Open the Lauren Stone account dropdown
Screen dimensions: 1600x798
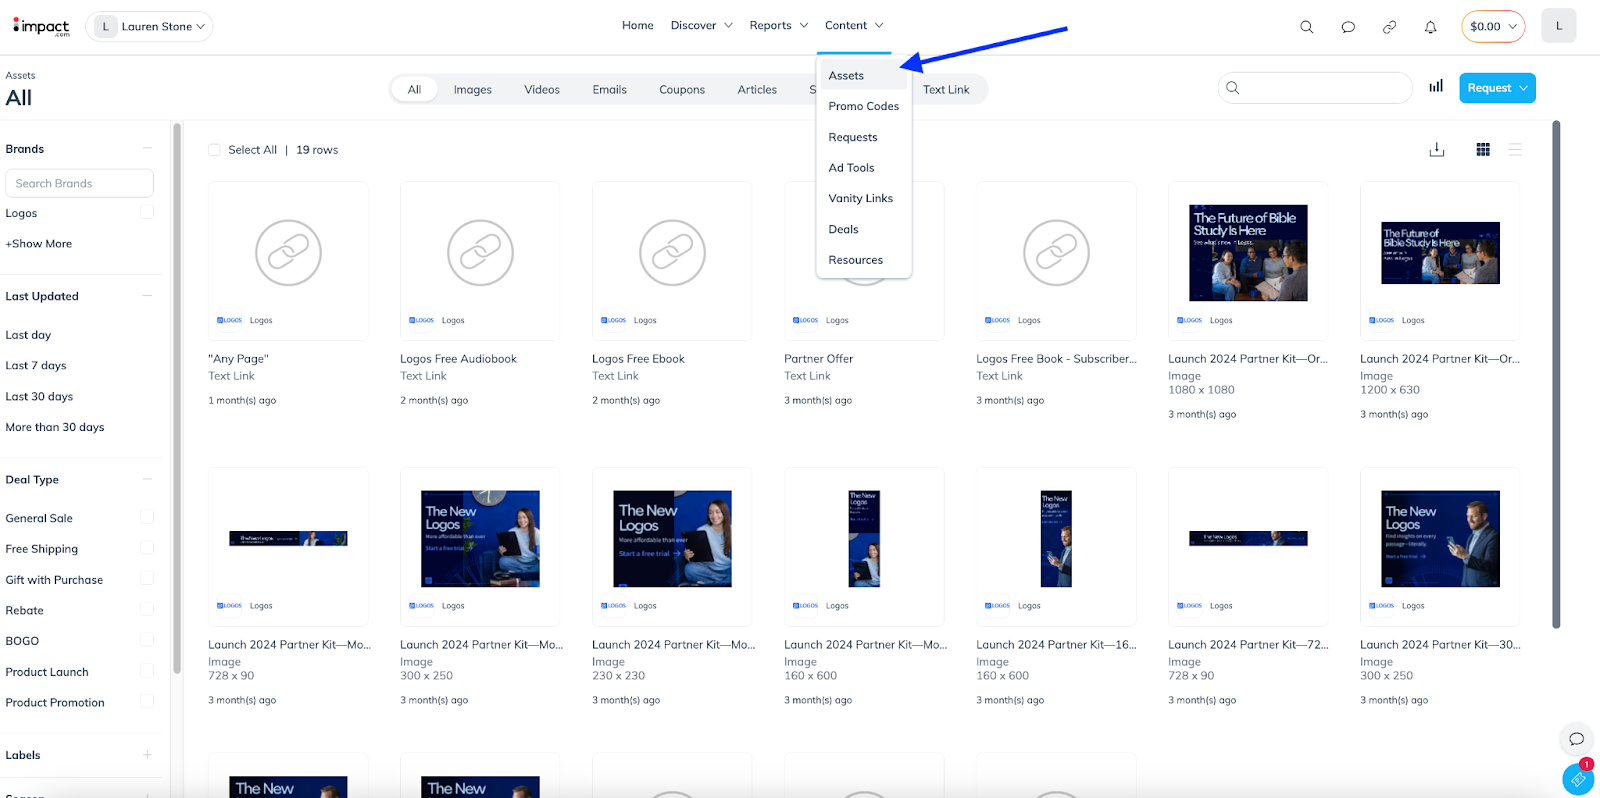point(149,27)
